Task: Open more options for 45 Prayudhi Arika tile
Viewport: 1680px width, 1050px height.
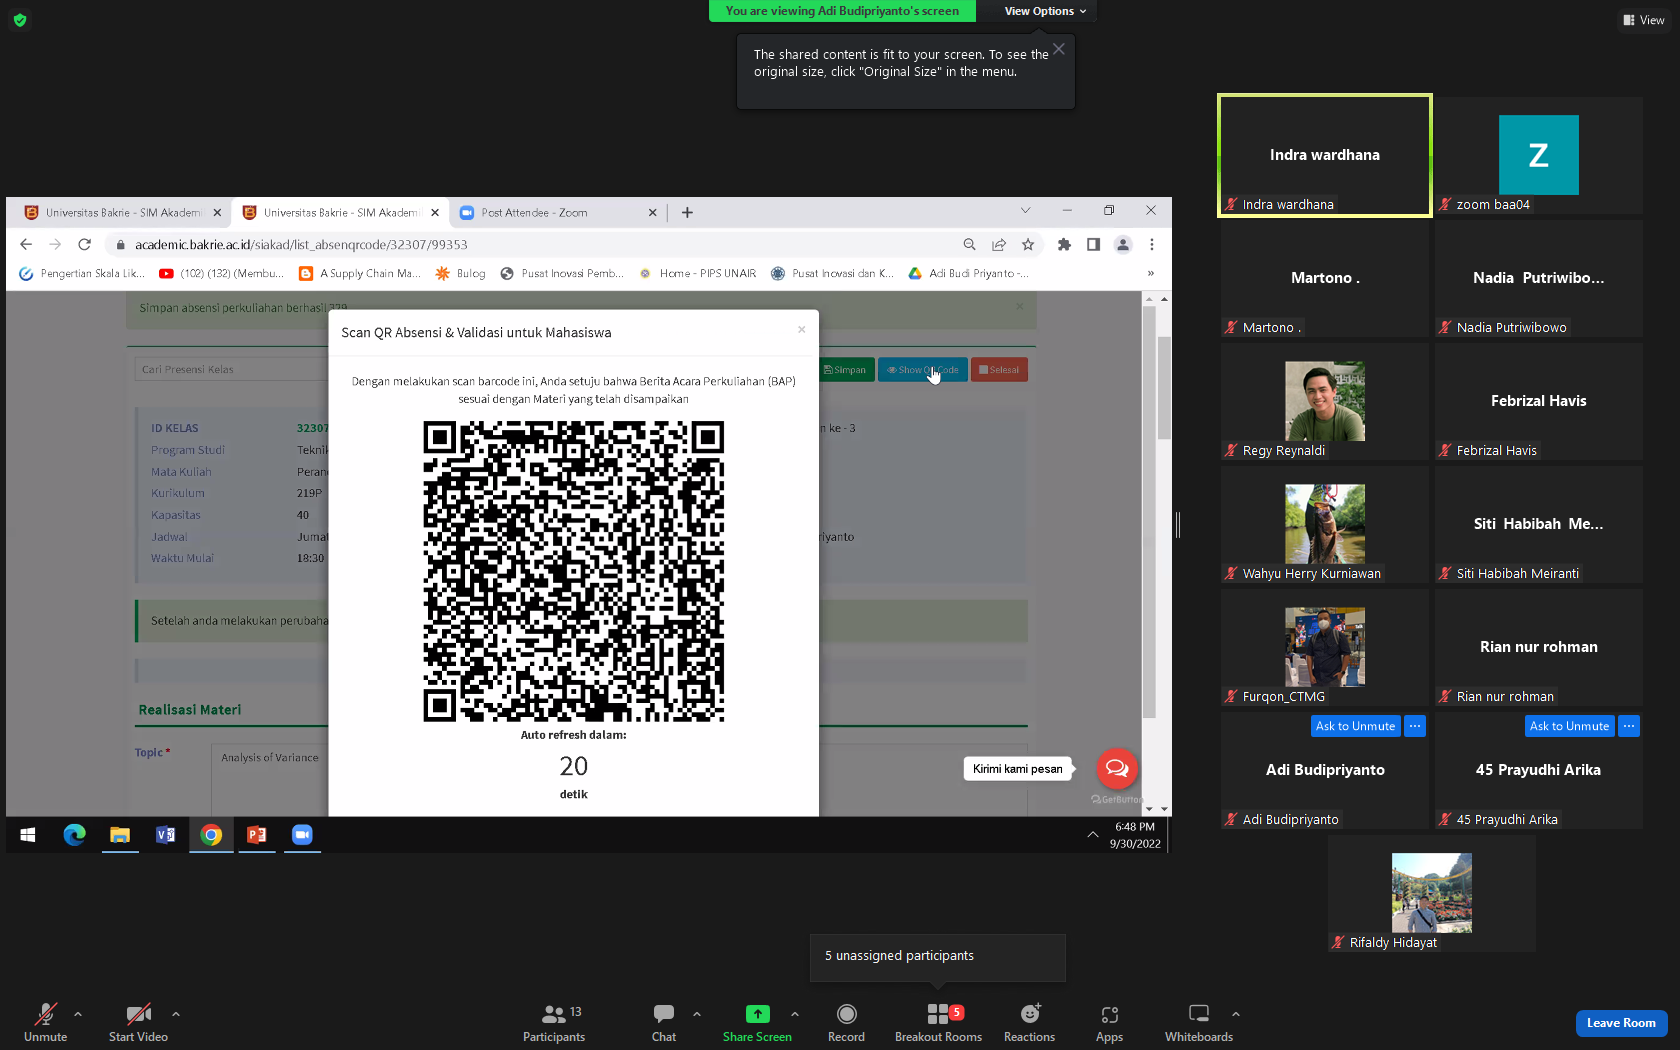Action: tap(1629, 726)
